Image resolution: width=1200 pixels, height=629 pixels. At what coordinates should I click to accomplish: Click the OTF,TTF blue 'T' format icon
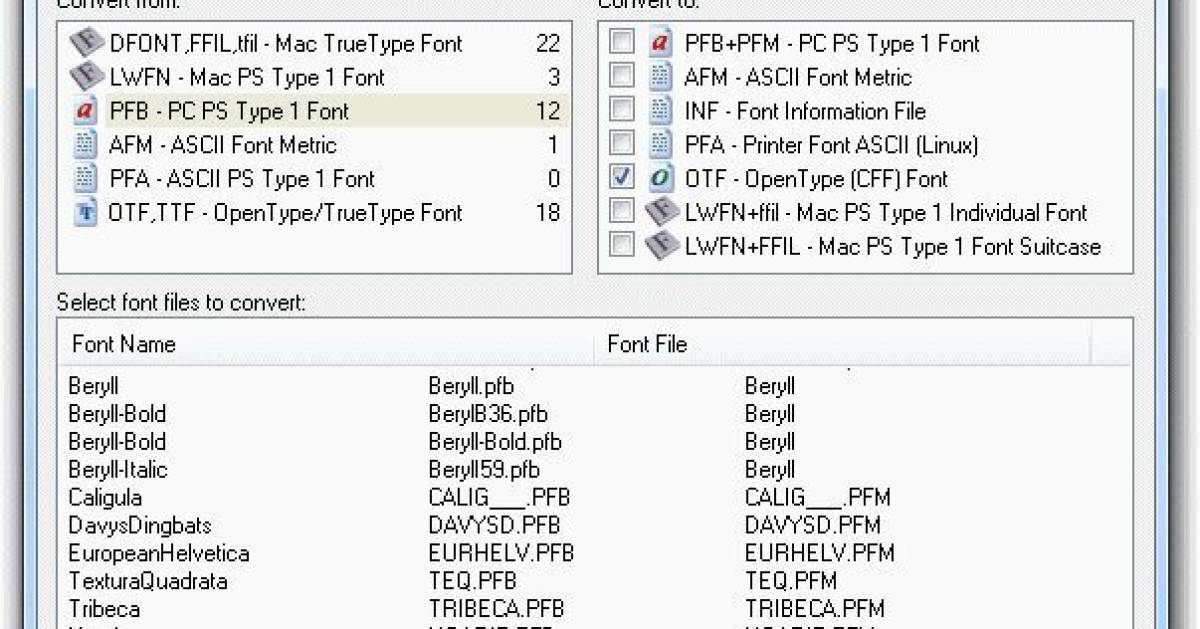[84, 212]
